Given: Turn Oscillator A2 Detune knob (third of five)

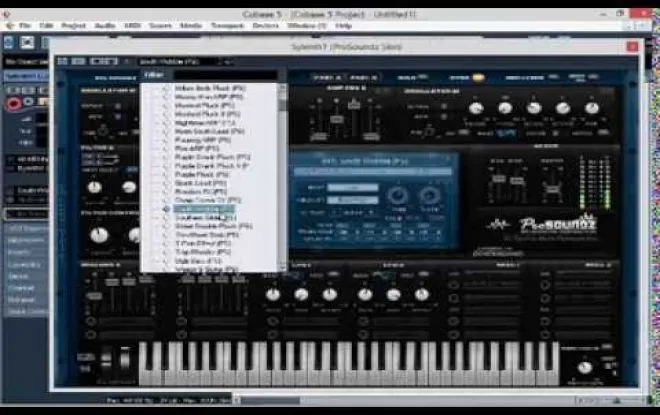Looking at the screenshot, I should pyautogui.click(x=534, y=108).
